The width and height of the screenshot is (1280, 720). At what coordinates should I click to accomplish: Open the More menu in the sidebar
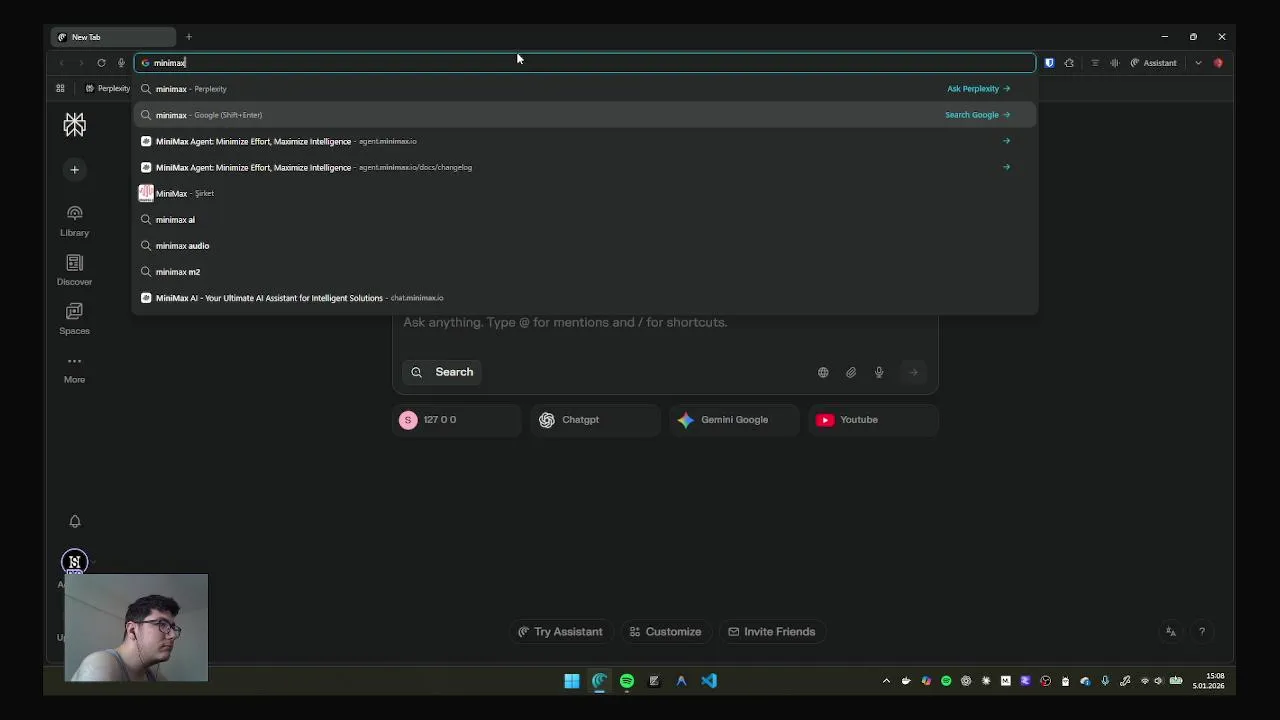(x=74, y=368)
